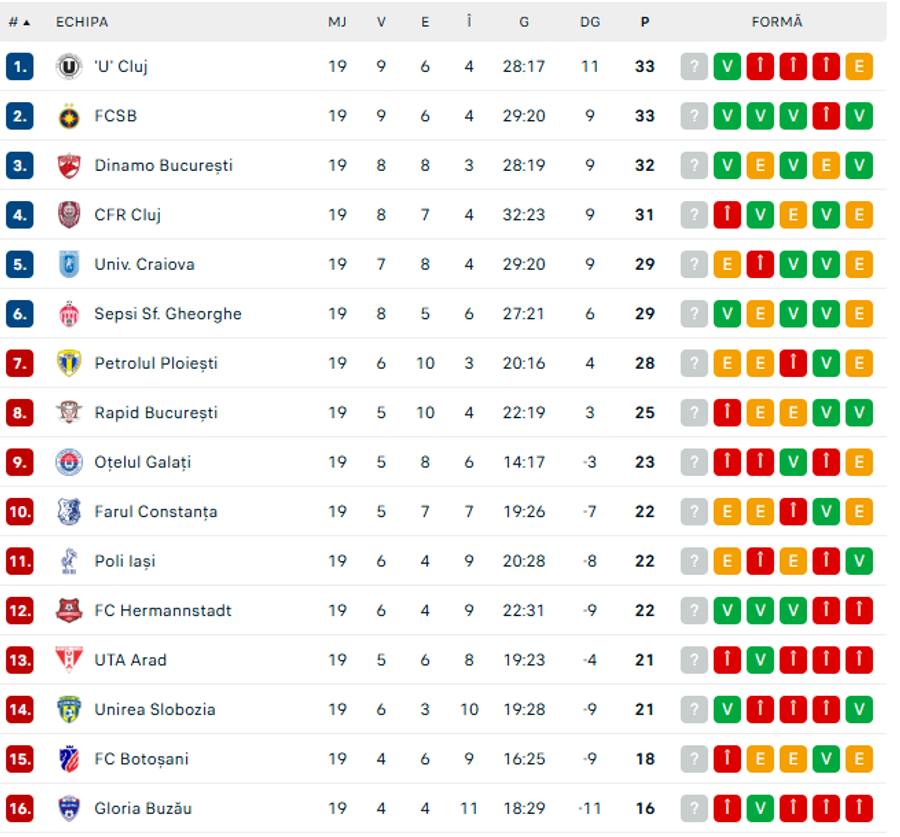Viewport: 900px width, 837px height.
Task: Click the Dinamo București crest icon
Action: pos(69,166)
